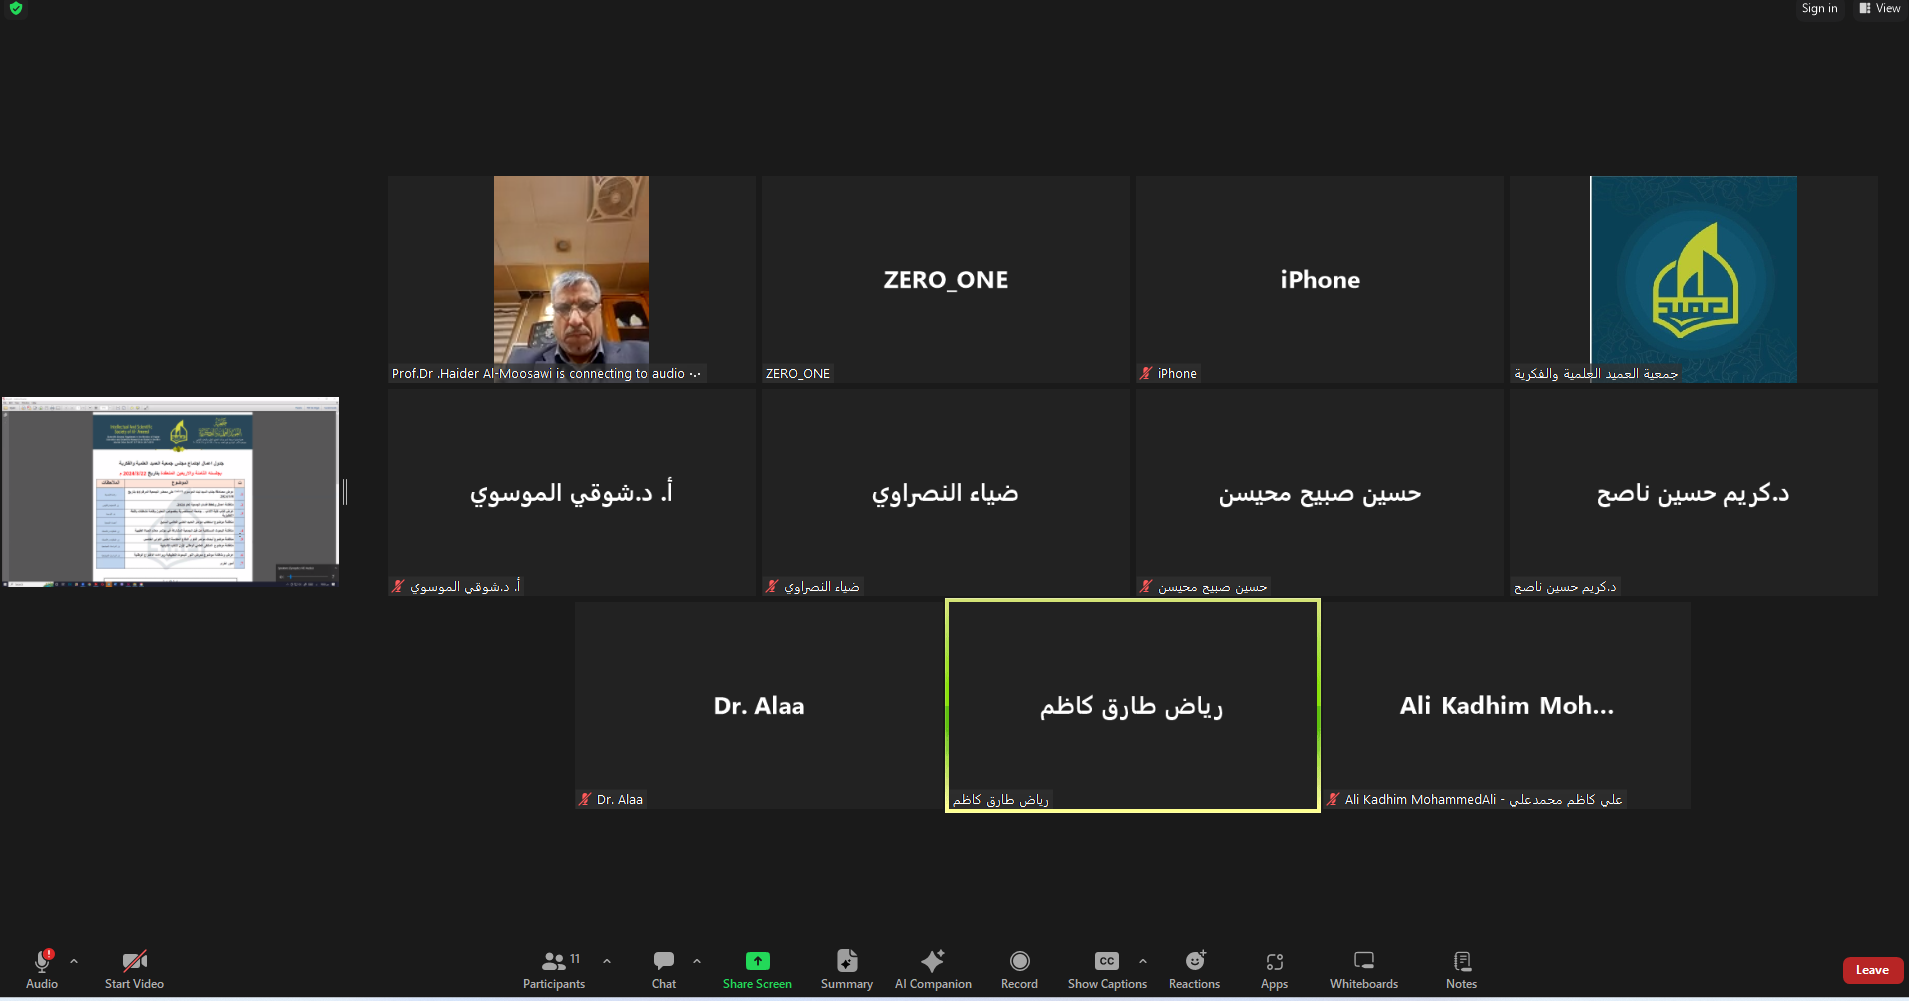Expand the caption options chevron

[1143, 961]
